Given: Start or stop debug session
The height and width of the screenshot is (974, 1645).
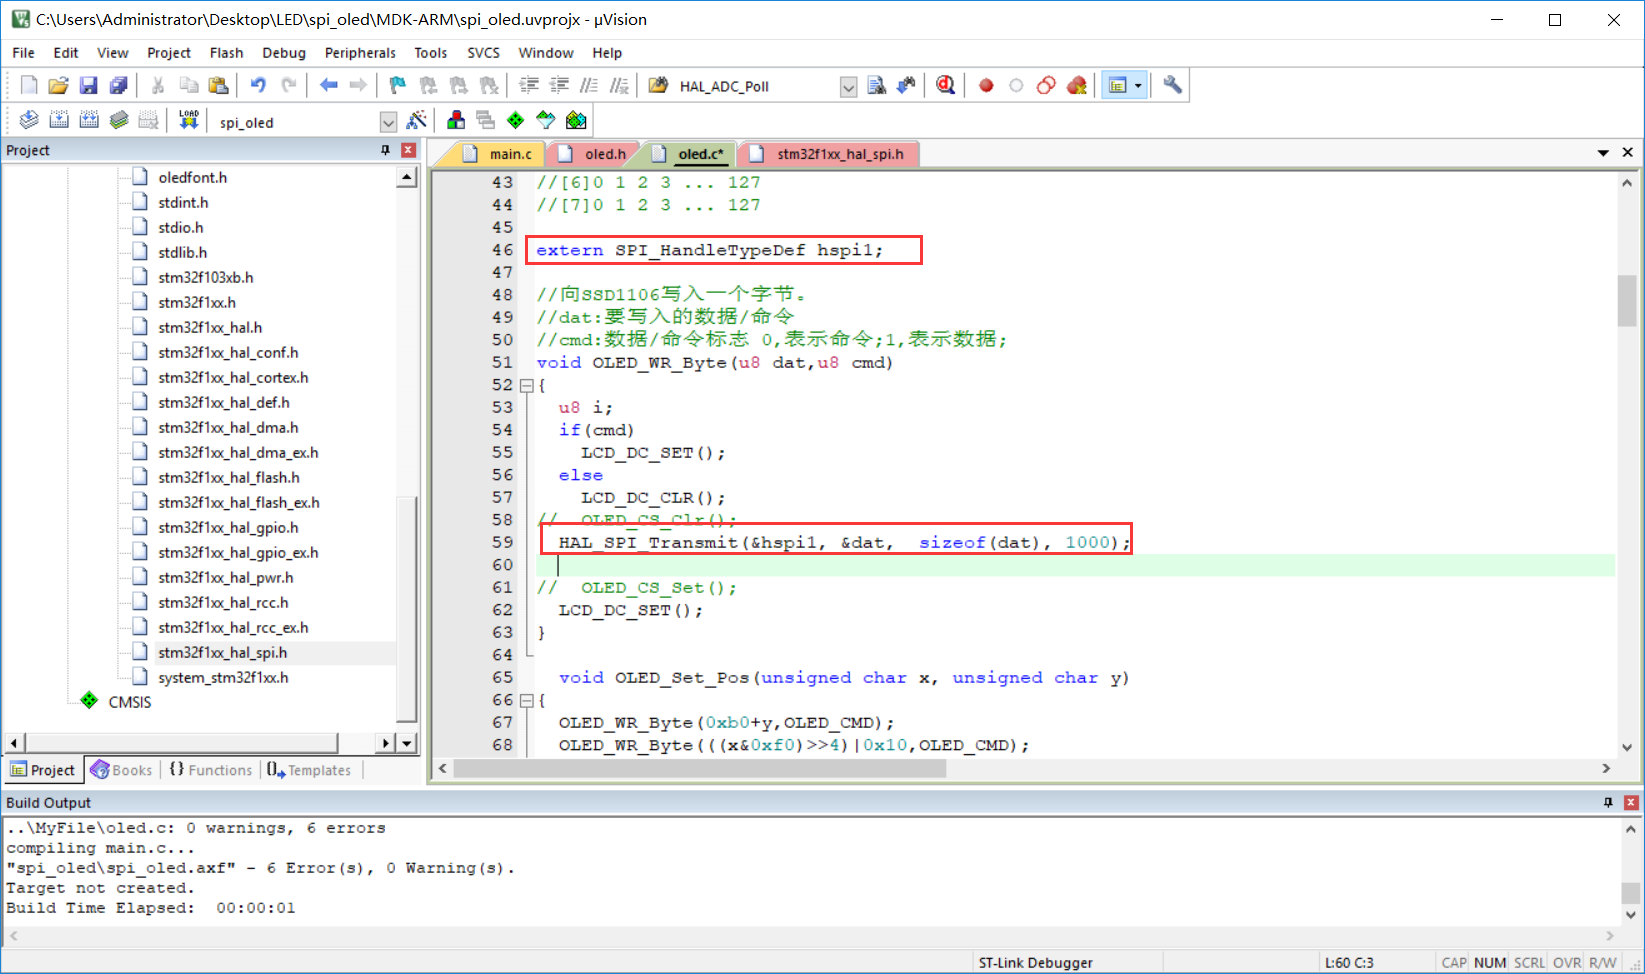Looking at the screenshot, I should pos(945,86).
